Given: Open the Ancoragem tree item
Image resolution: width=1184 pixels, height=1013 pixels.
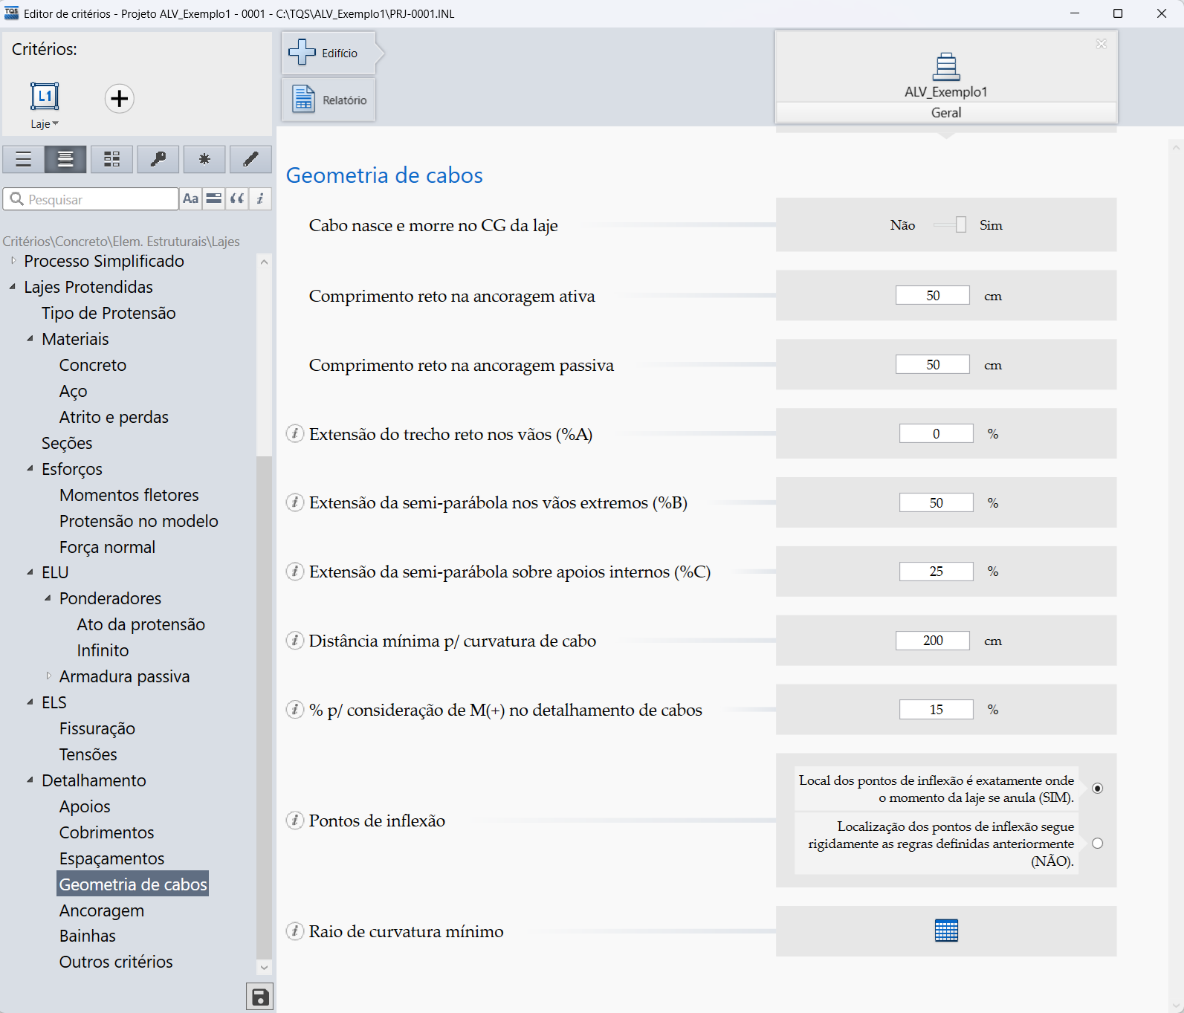Looking at the screenshot, I should 101,910.
